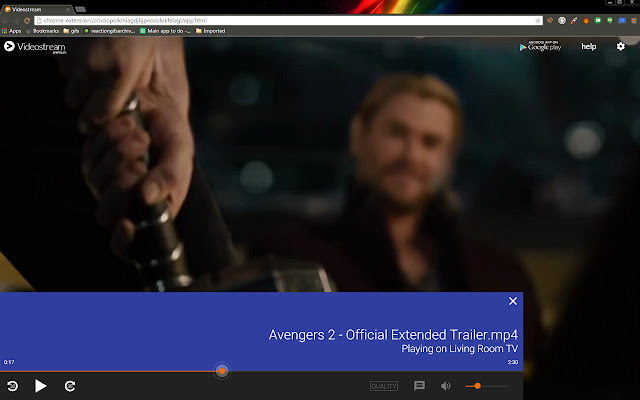The image size is (640, 400).
Task: Open the subtitles/captions icon
Action: (x=419, y=386)
